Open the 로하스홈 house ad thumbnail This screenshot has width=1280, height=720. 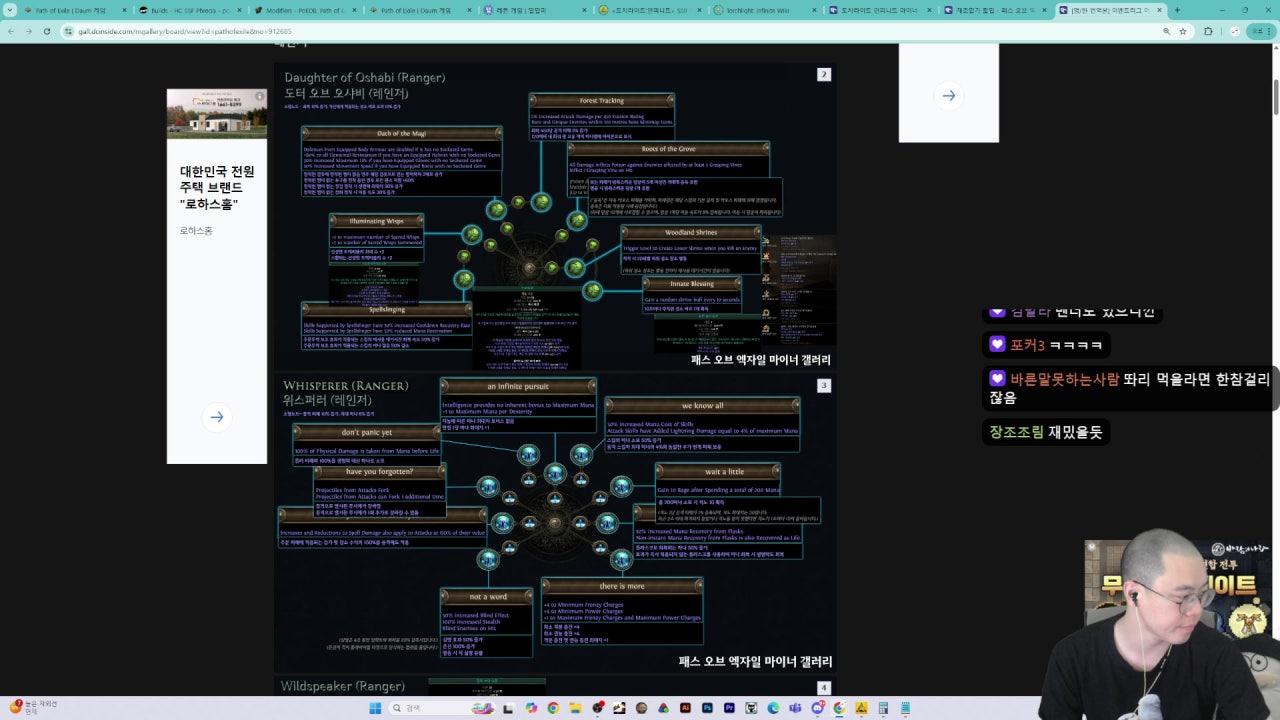(x=216, y=113)
